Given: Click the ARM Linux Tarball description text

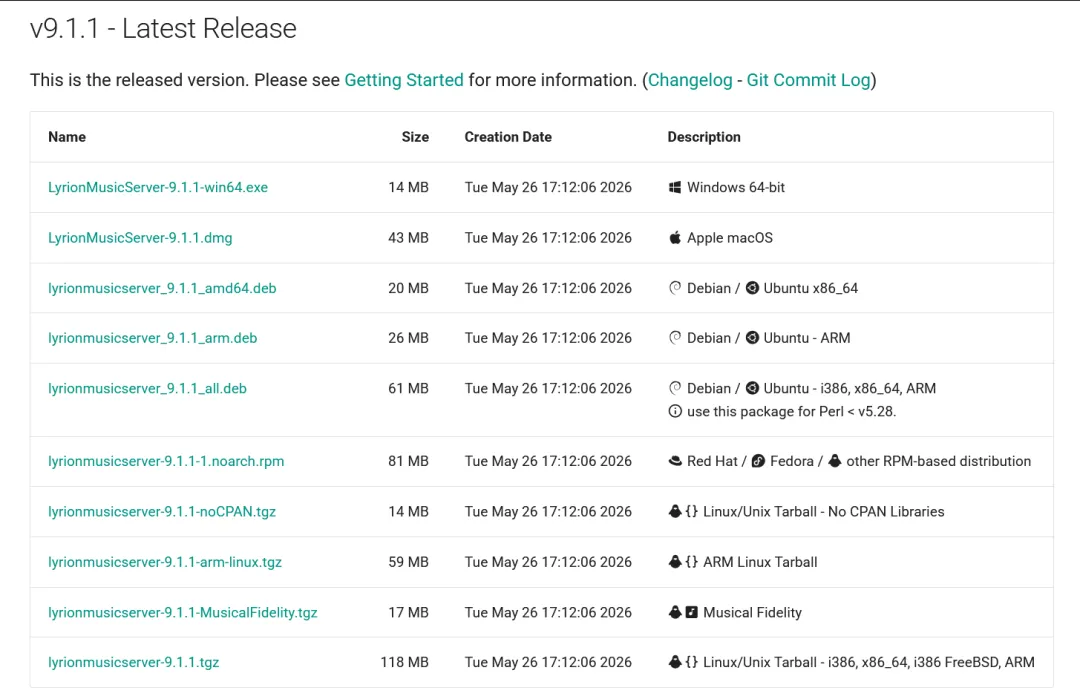Looking at the screenshot, I should click(x=760, y=562).
